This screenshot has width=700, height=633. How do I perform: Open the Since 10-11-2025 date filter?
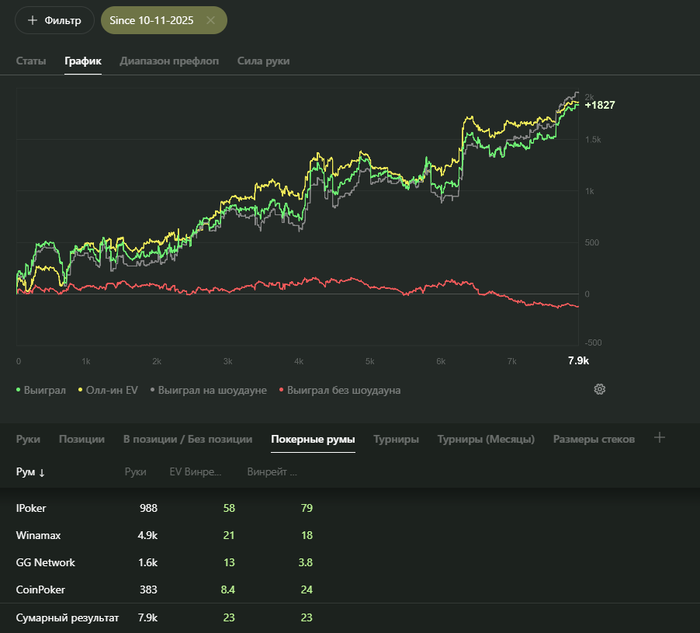click(151, 20)
